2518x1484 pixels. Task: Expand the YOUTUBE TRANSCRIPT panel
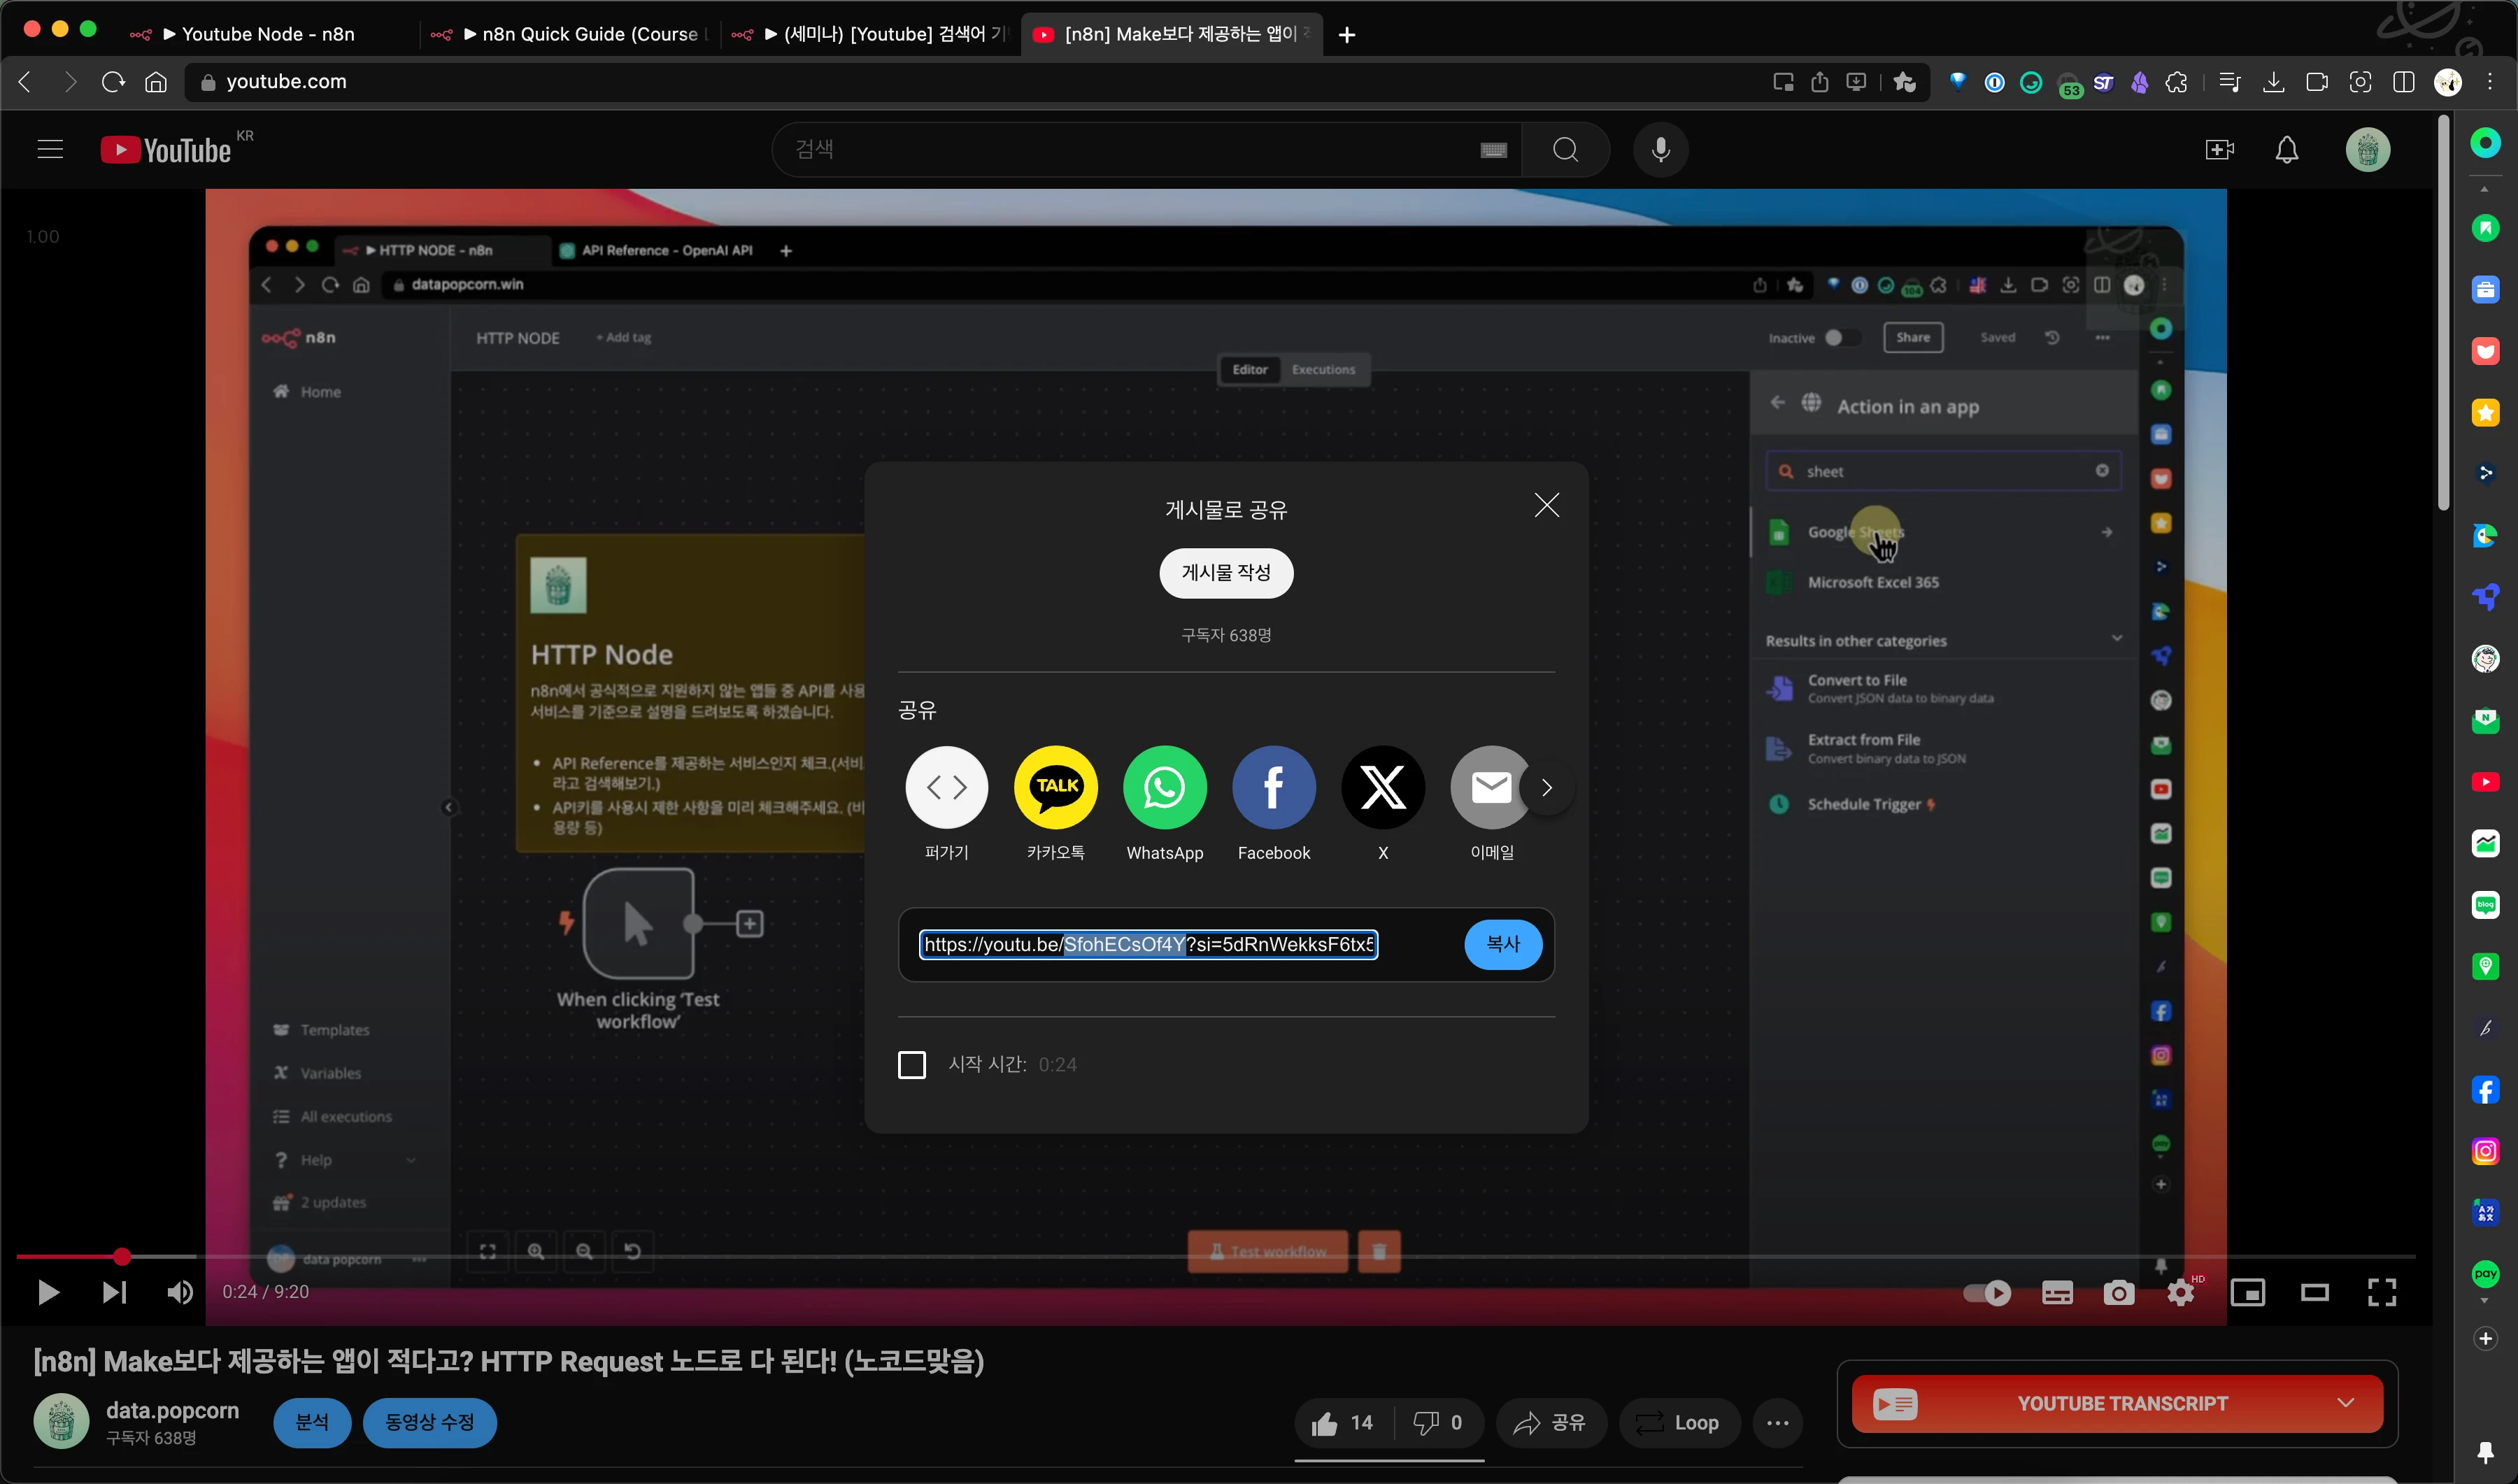pyautogui.click(x=2117, y=1403)
